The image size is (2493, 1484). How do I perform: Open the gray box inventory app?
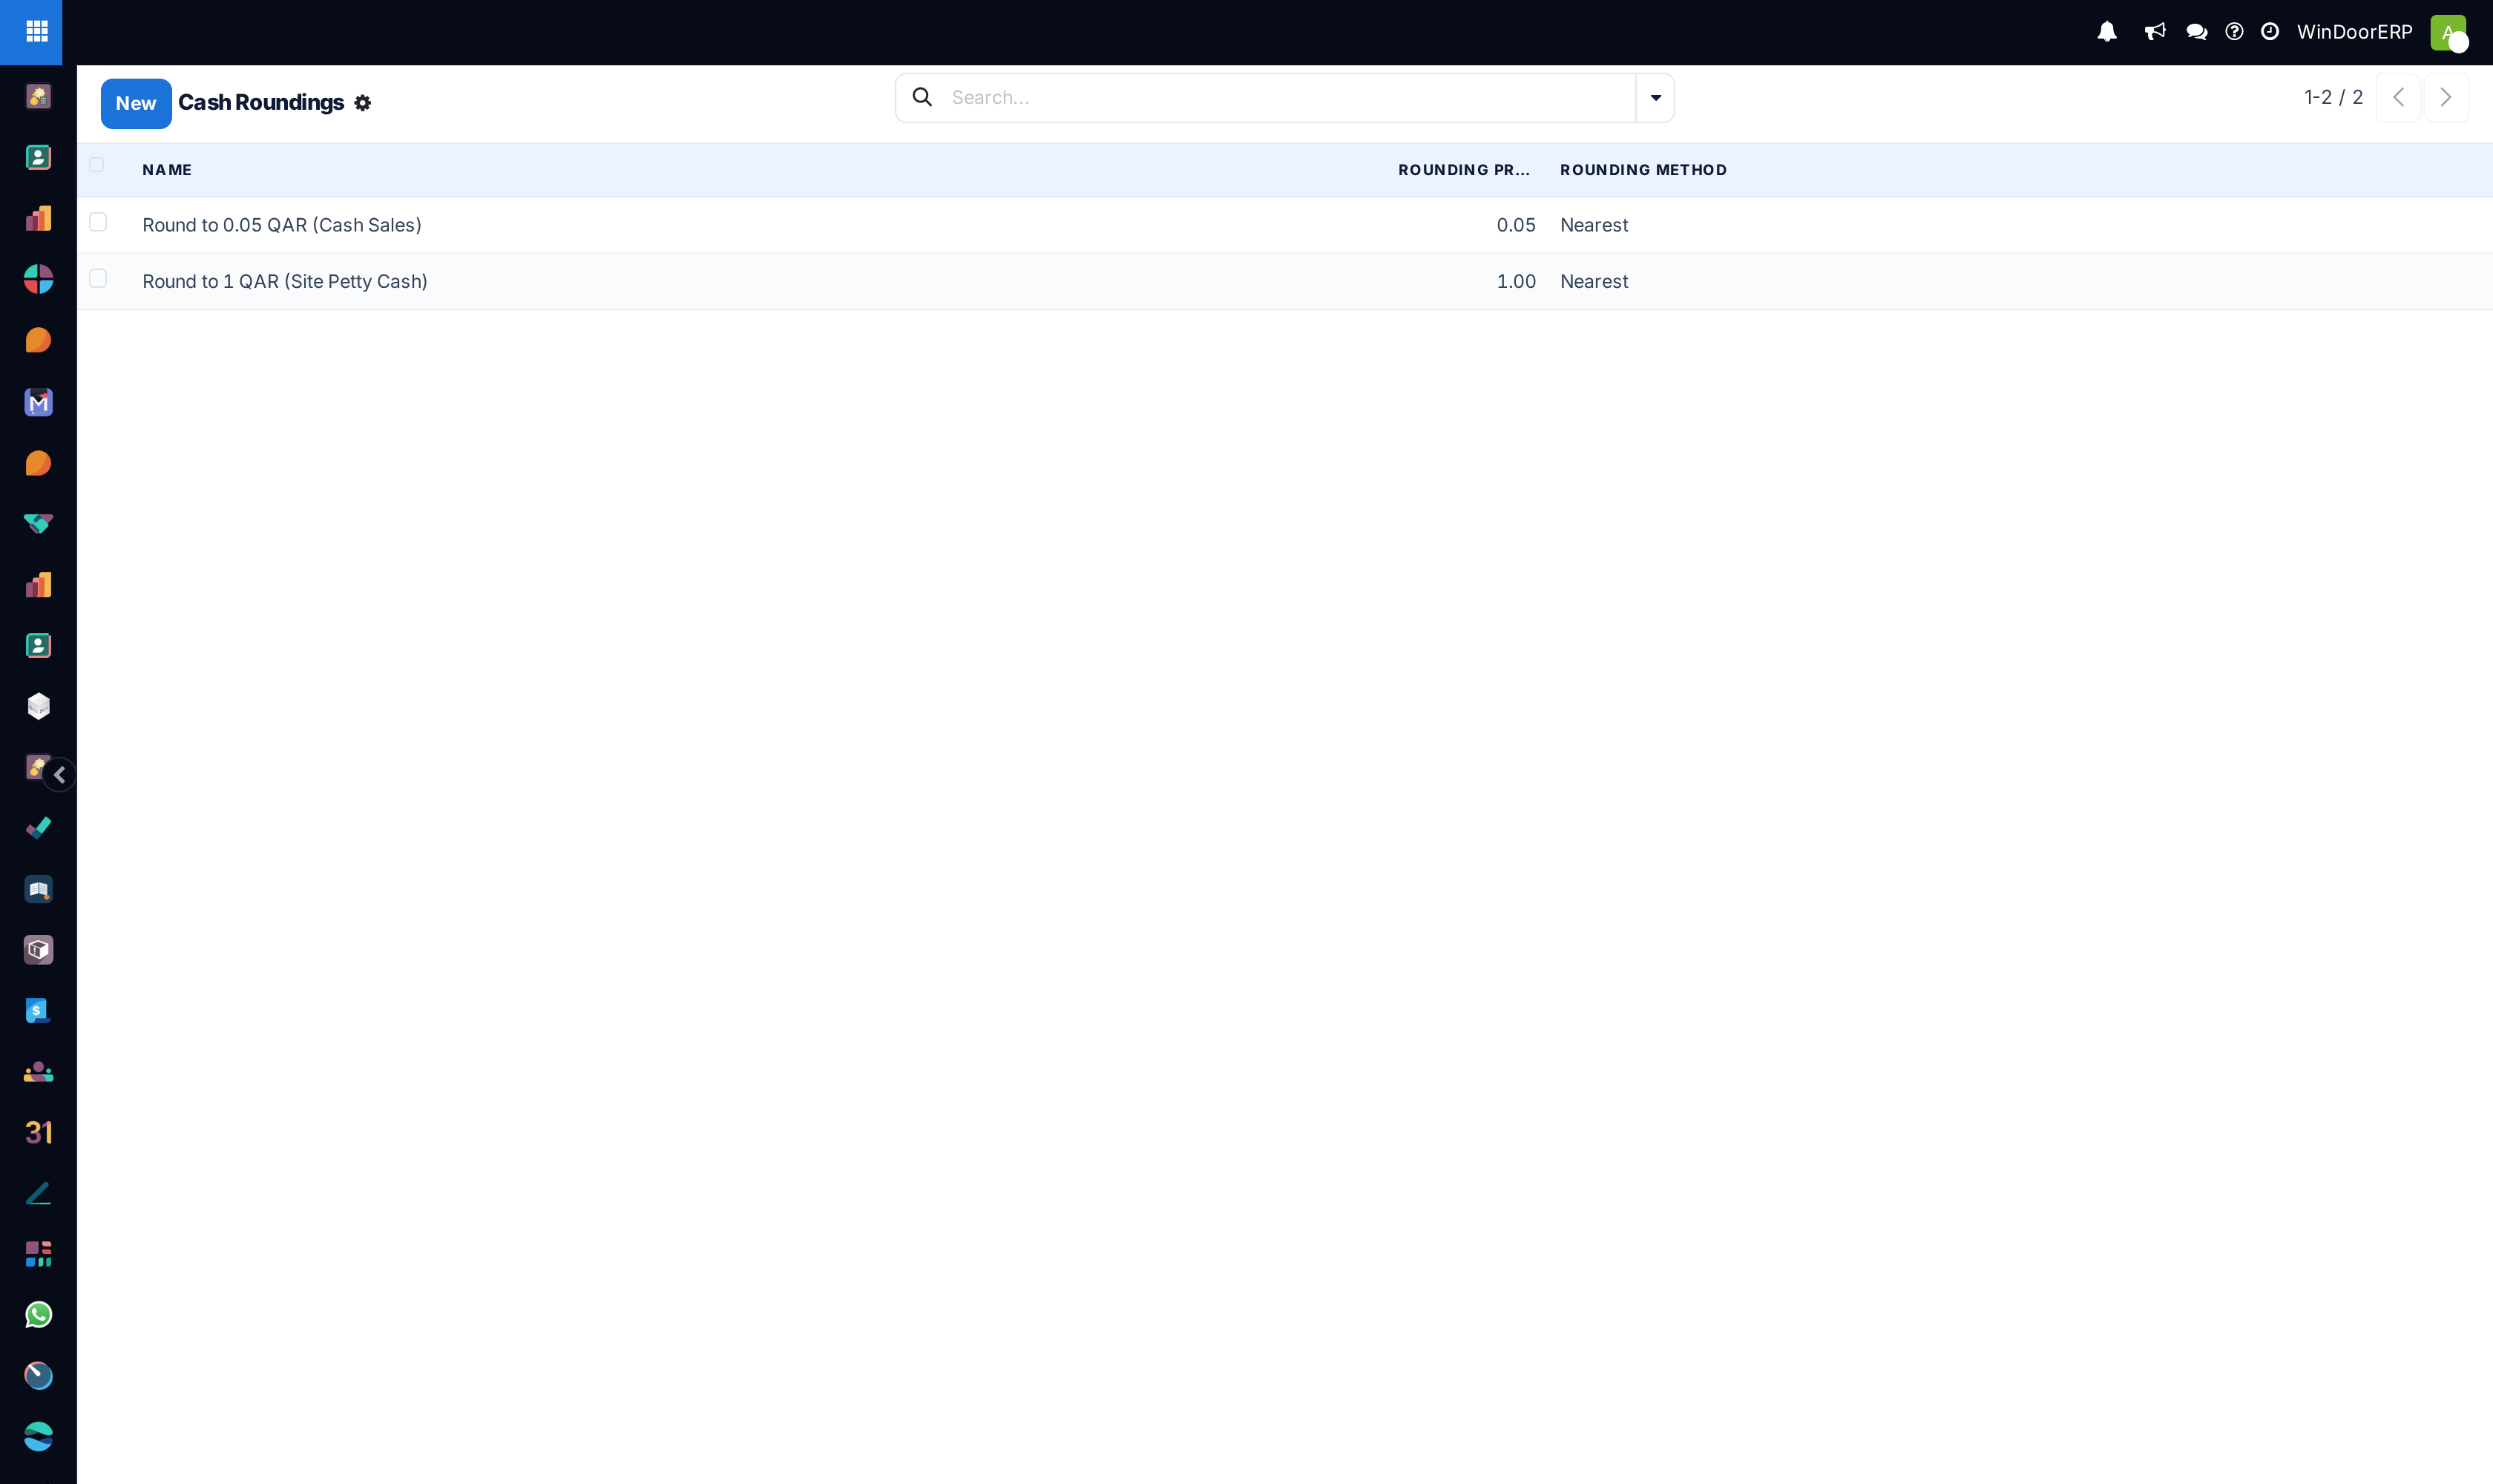click(x=38, y=950)
